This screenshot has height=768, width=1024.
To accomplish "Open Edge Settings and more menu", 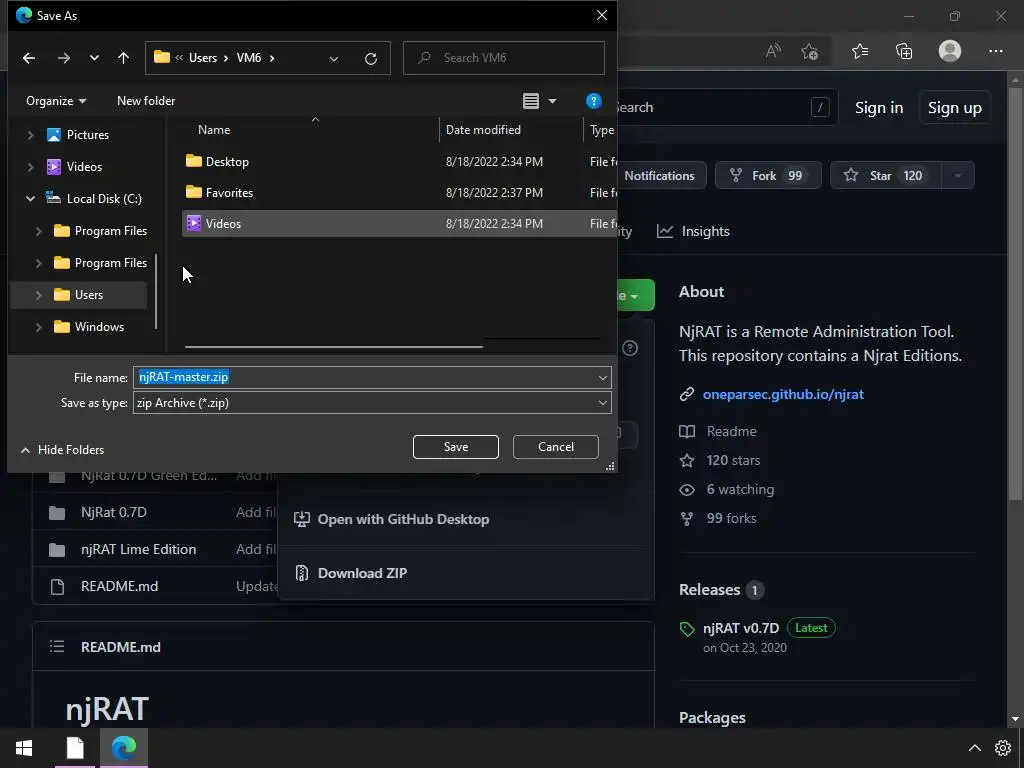I will pos(996,51).
